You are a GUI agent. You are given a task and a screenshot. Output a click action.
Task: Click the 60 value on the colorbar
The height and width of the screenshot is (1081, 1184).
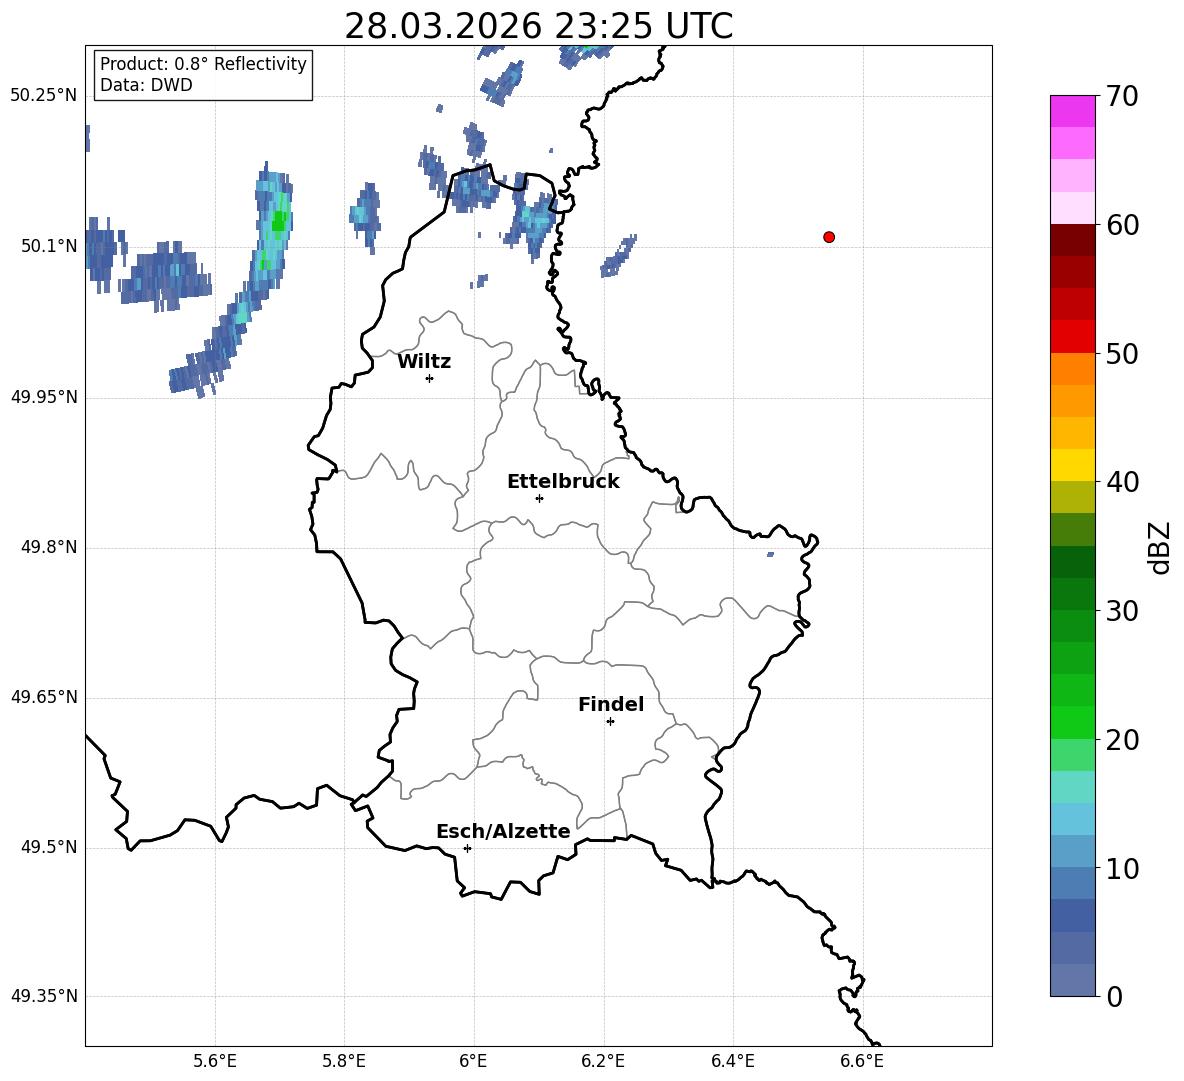pyautogui.click(x=1122, y=225)
